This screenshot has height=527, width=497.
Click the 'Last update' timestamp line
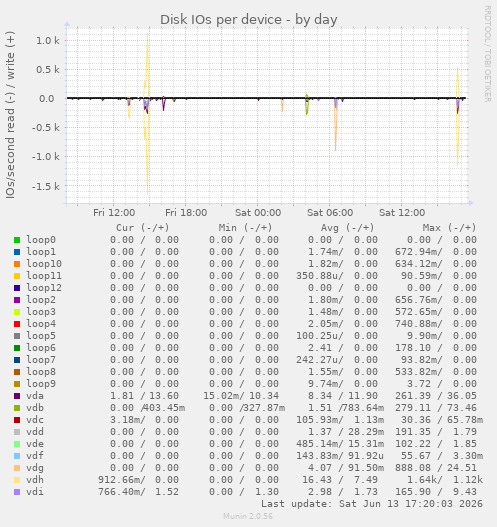tap(372, 504)
